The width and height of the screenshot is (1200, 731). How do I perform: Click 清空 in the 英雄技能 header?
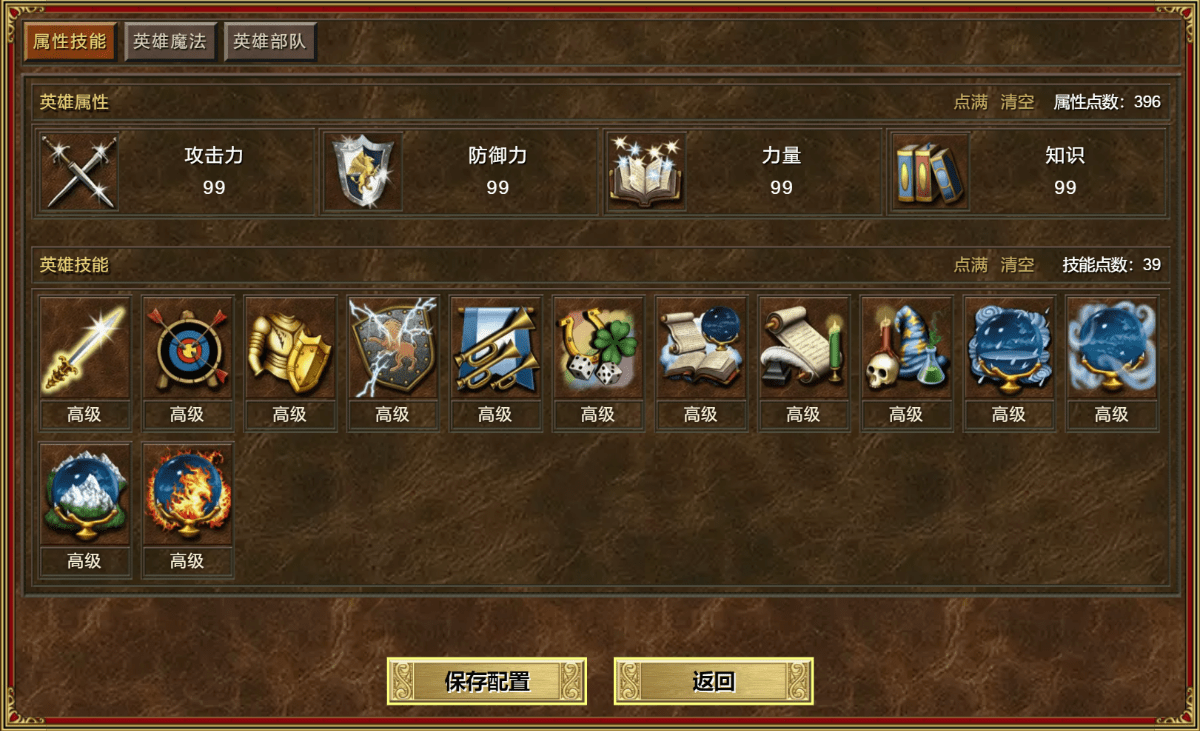tap(1018, 265)
